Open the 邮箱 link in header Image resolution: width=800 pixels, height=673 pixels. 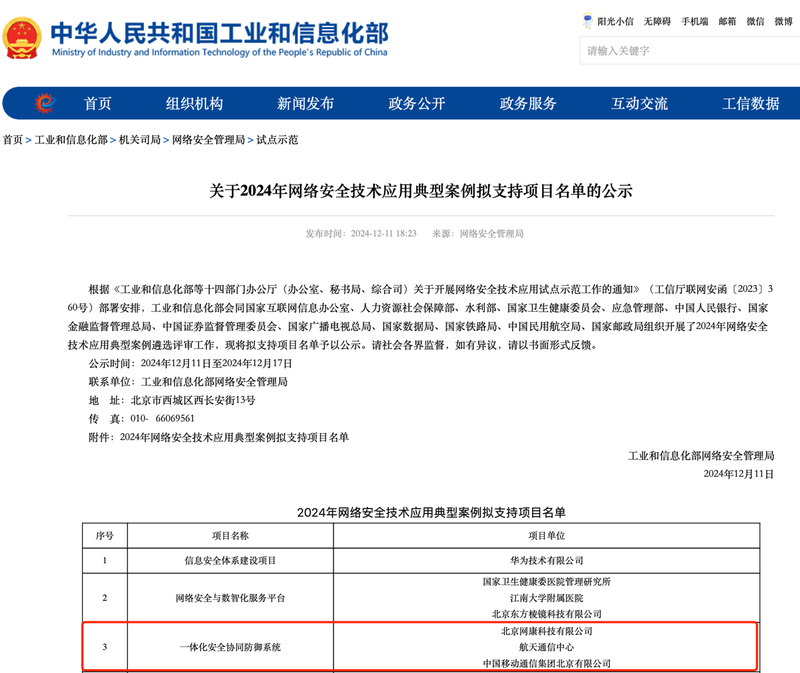[x=728, y=21]
